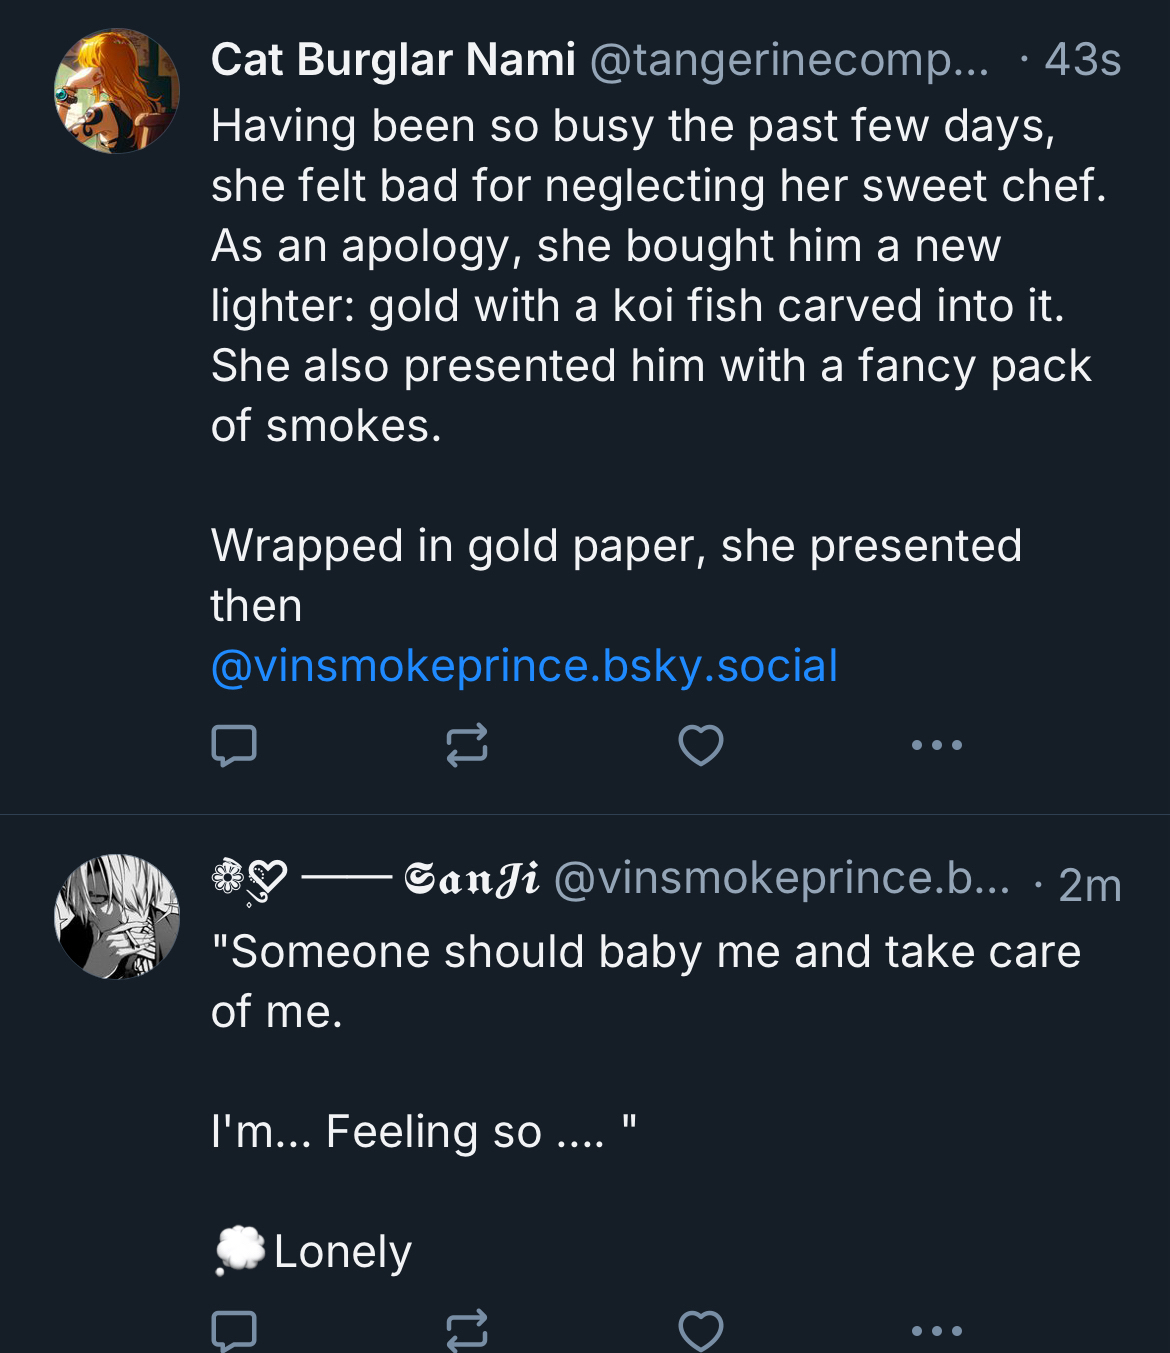Repost Cat Burglar Nami's post
1170x1353 pixels.
[466, 745]
